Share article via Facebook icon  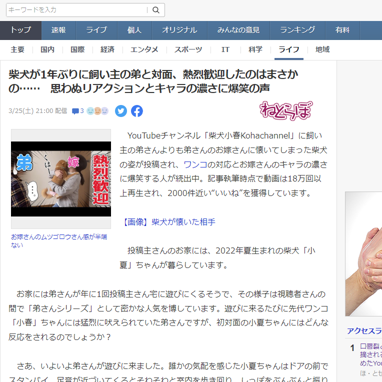(137, 111)
